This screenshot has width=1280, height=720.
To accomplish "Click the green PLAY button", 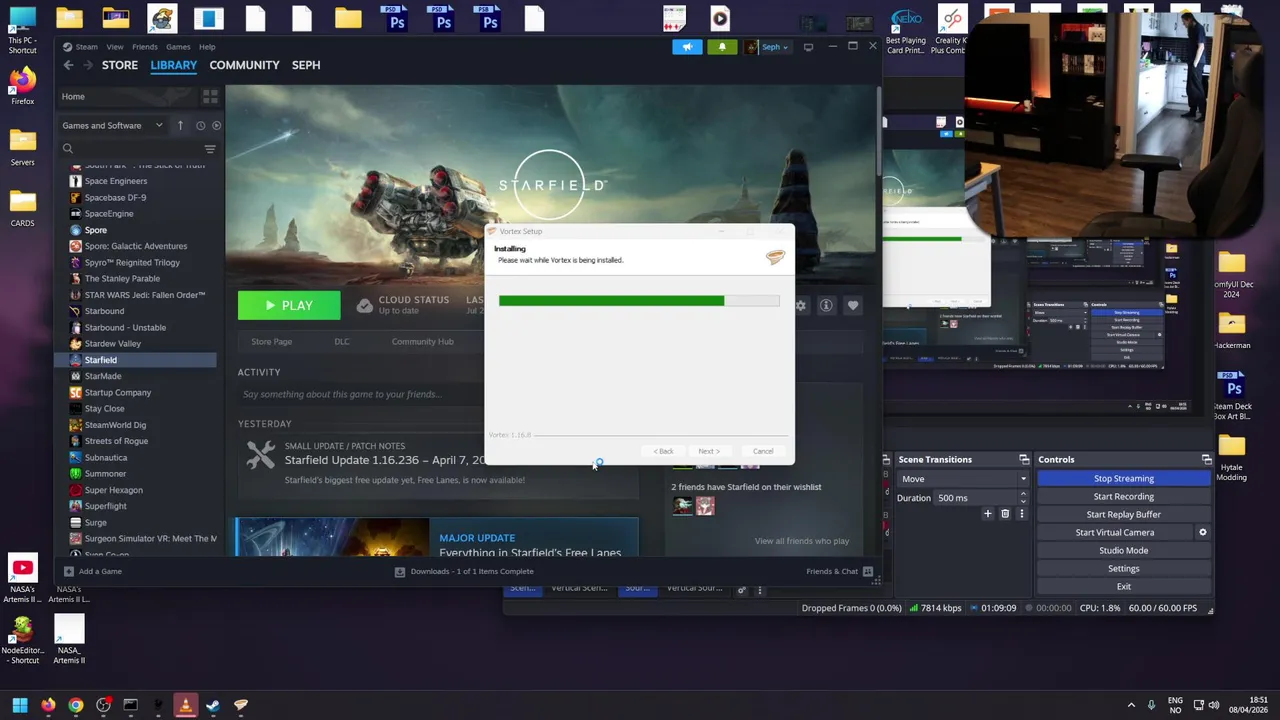I will click(x=289, y=305).
